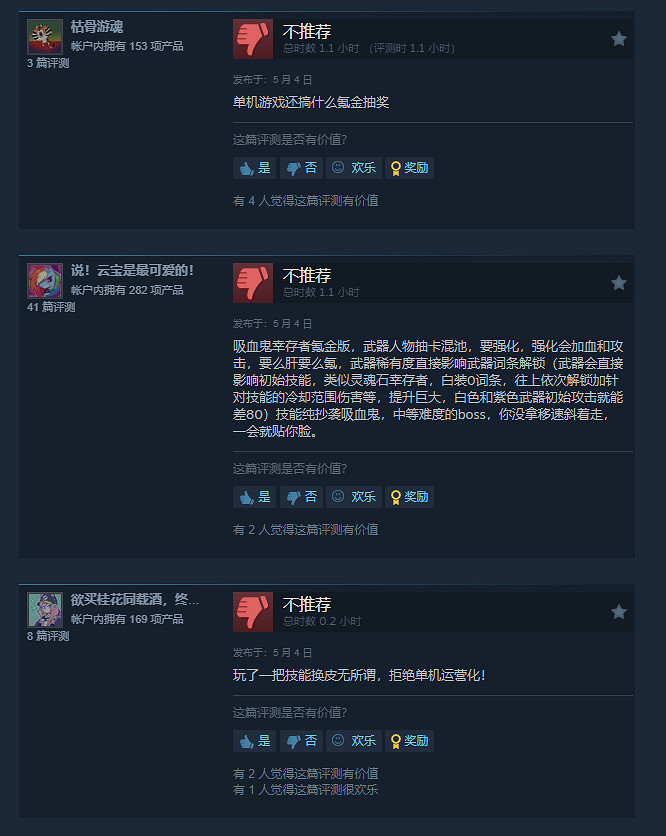Click the red thumbs-down 不推荐 icon on first review
666x836 pixels.
253,39
